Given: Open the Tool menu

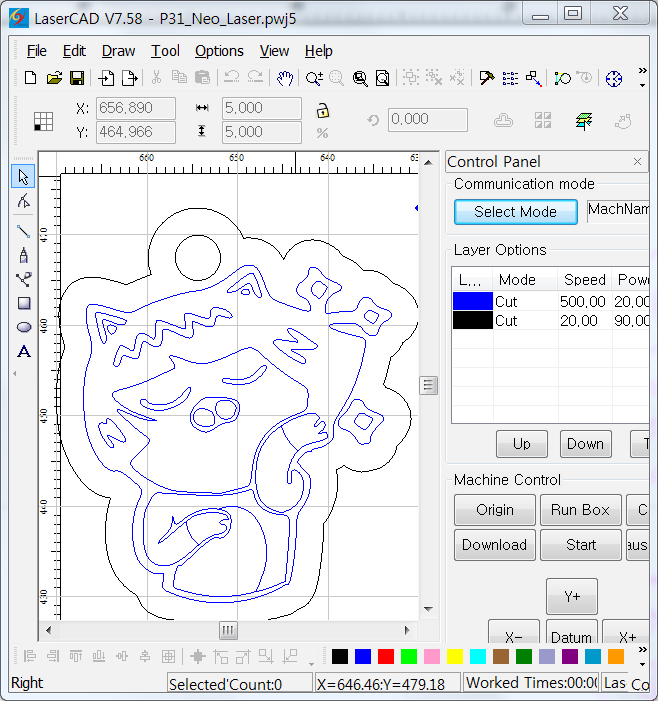Looking at the screenshot, I should pyautogui.click(x=165, y=51).
